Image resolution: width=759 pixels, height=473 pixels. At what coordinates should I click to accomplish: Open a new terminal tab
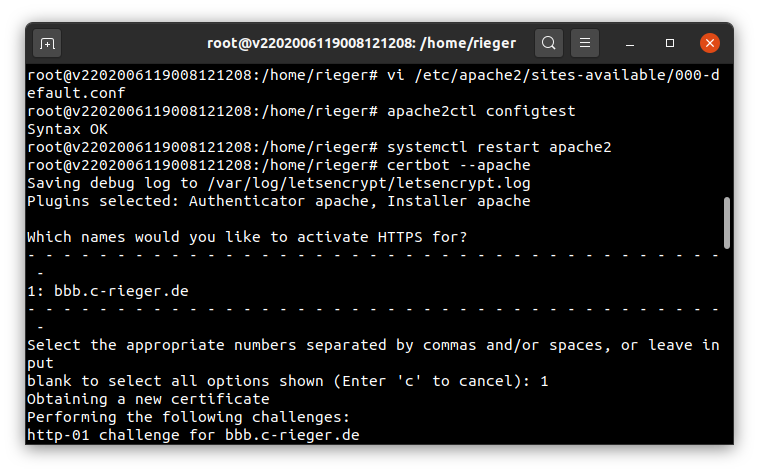click(x=47, y=44)
